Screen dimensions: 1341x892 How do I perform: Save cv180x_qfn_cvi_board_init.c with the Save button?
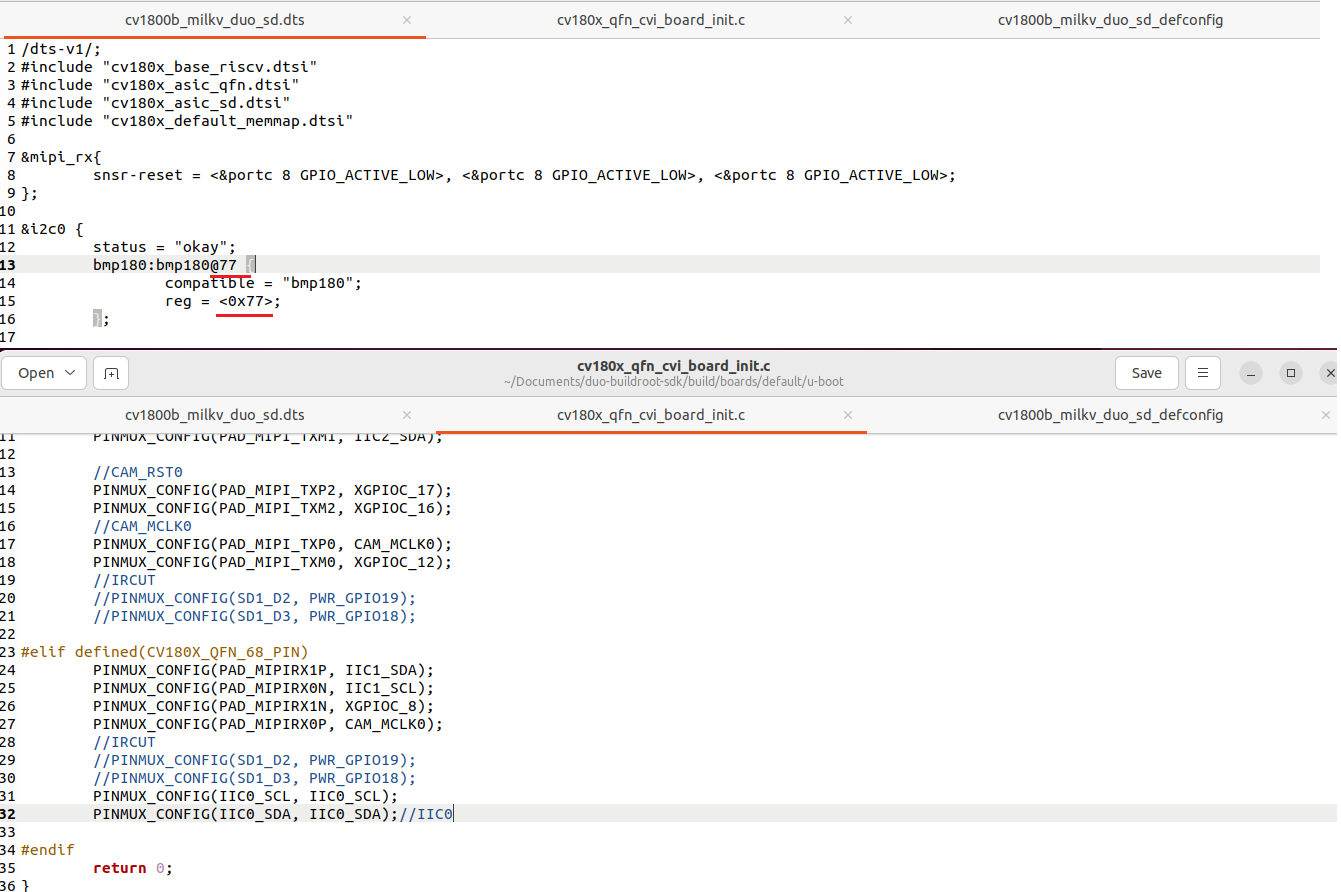[1146, 373]
